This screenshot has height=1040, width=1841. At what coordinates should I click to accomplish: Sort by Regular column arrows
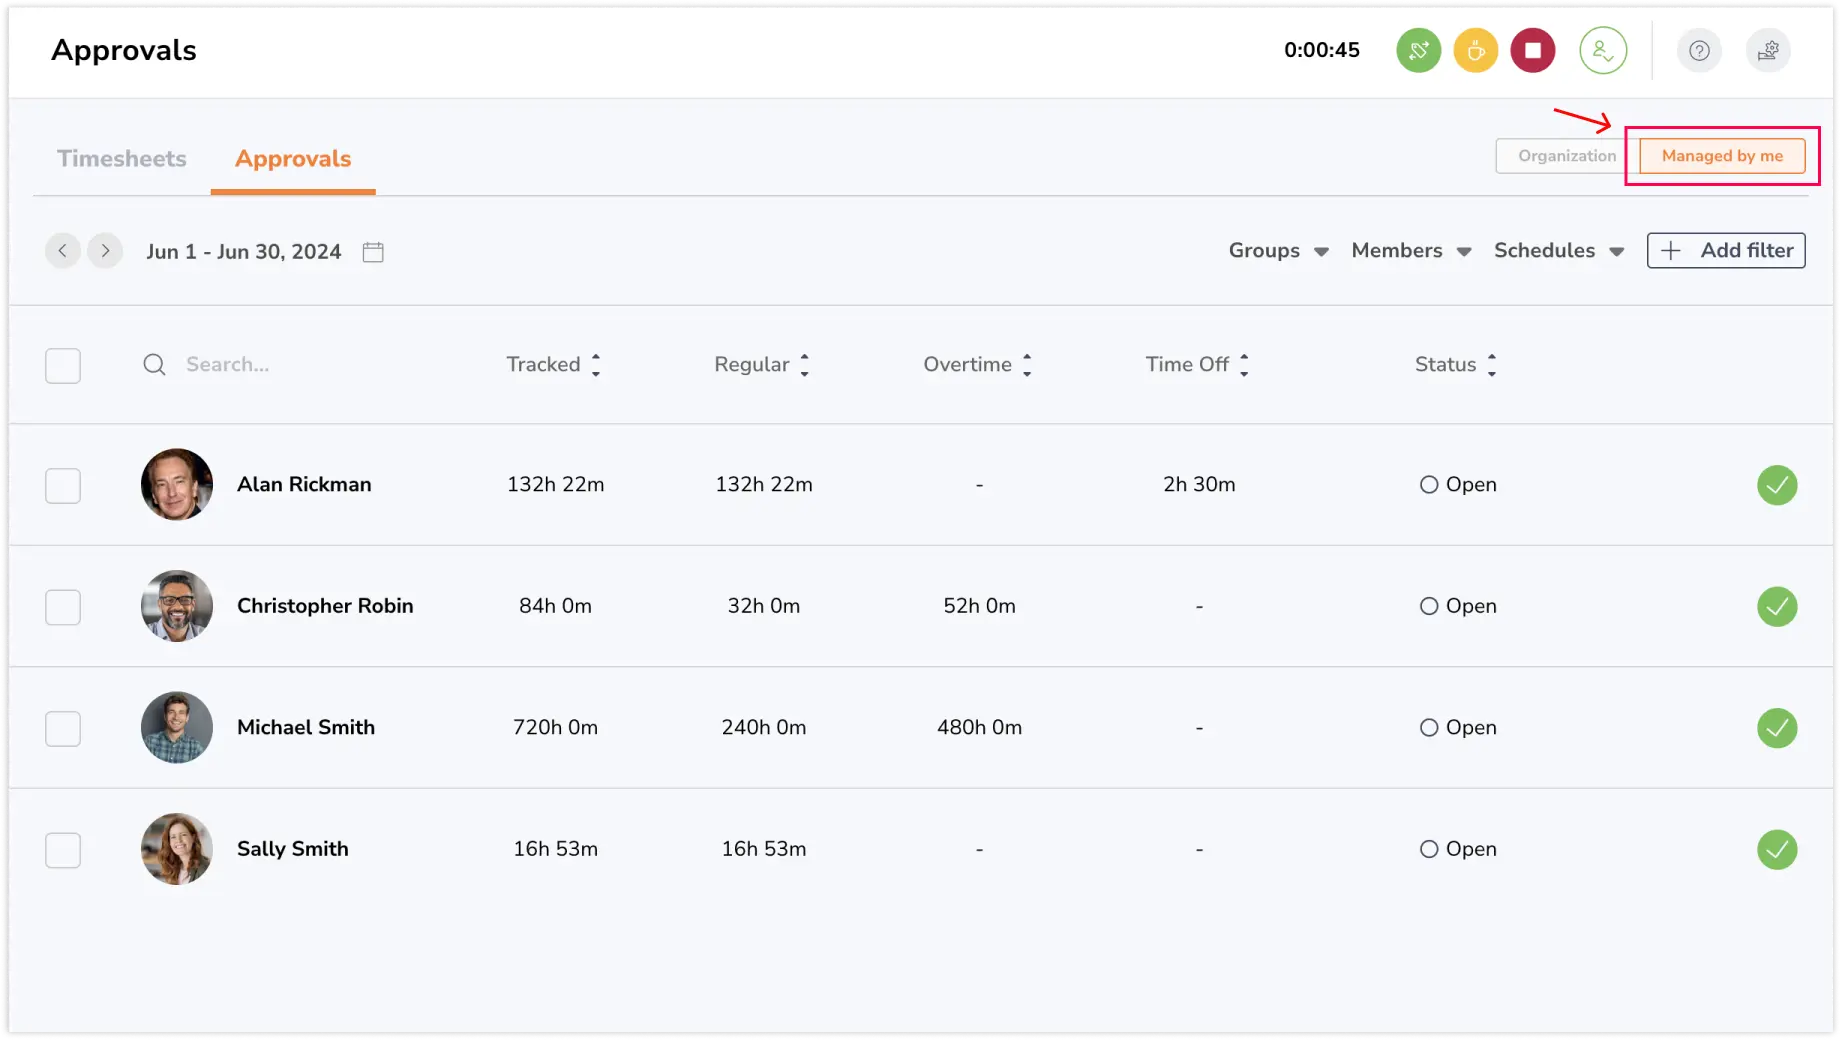click(804, 365)
